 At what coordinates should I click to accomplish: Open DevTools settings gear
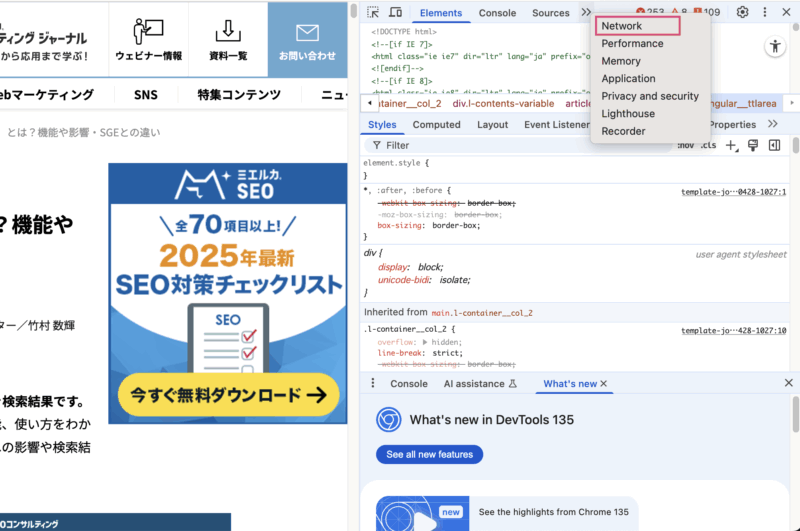click(x=742, y=12)
